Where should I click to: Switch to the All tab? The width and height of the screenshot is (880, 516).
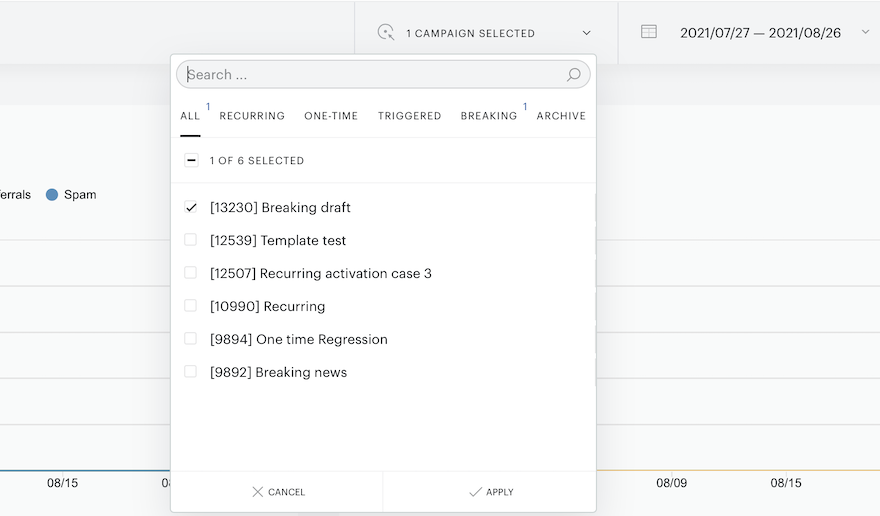point(190,116)
